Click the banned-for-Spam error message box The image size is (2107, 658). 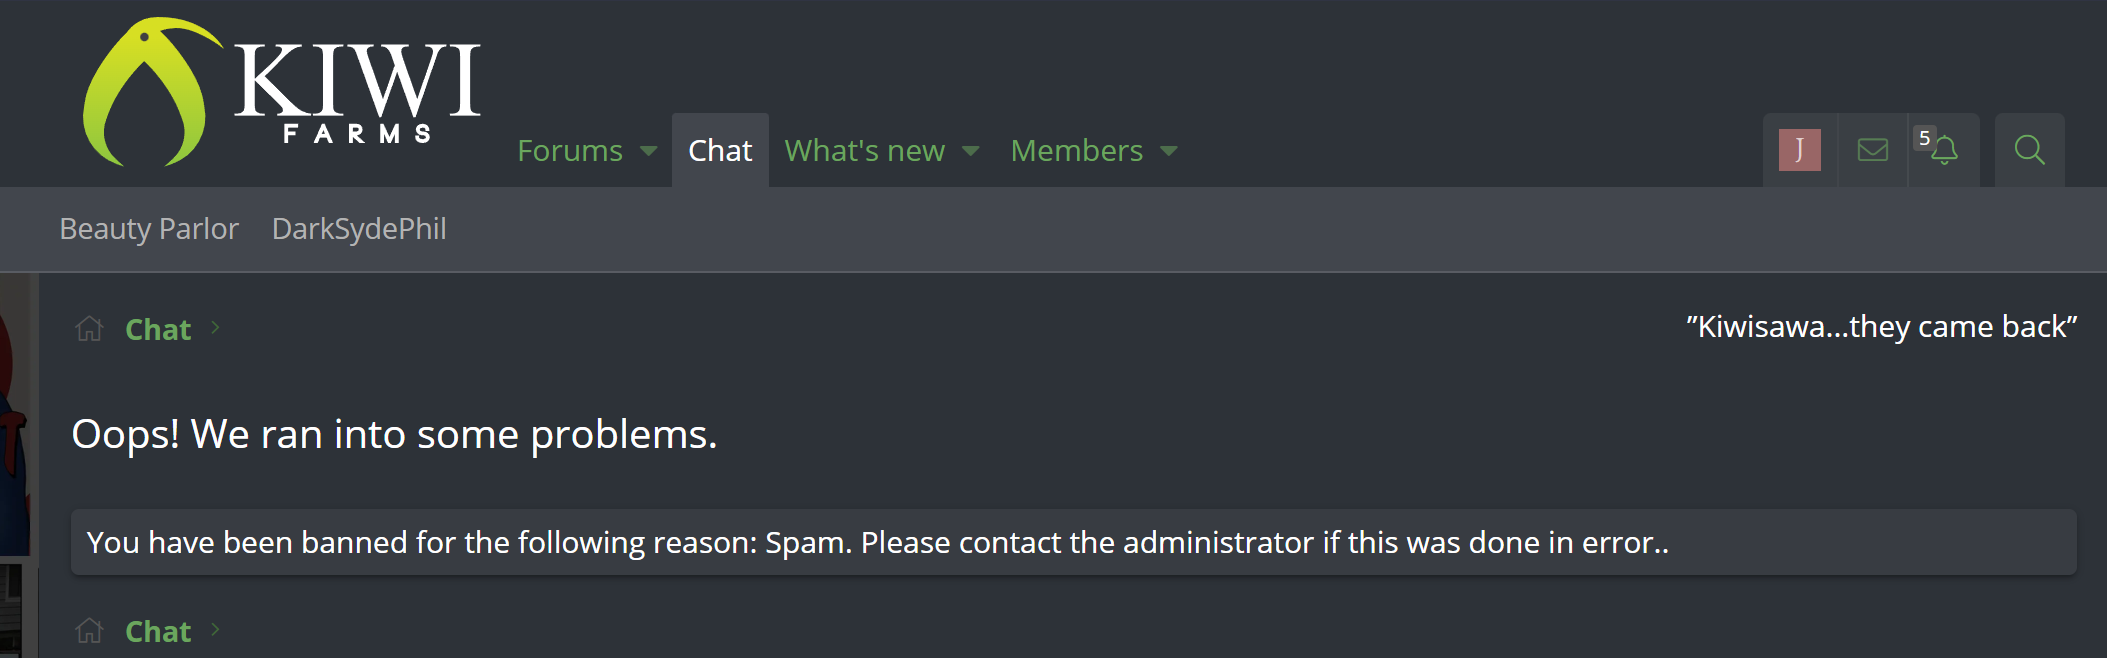1073,542
